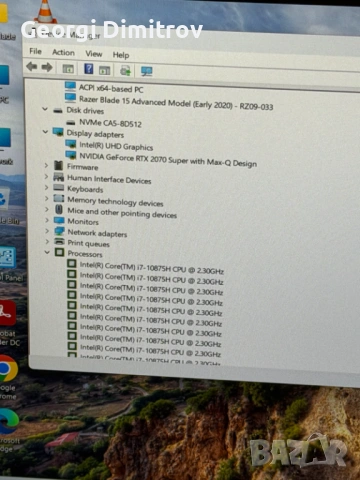The height and width of the screenshot is (480, 360).
Task: Select the fifth i7-10875H processor entry
Action: click(x=151, y=309)
